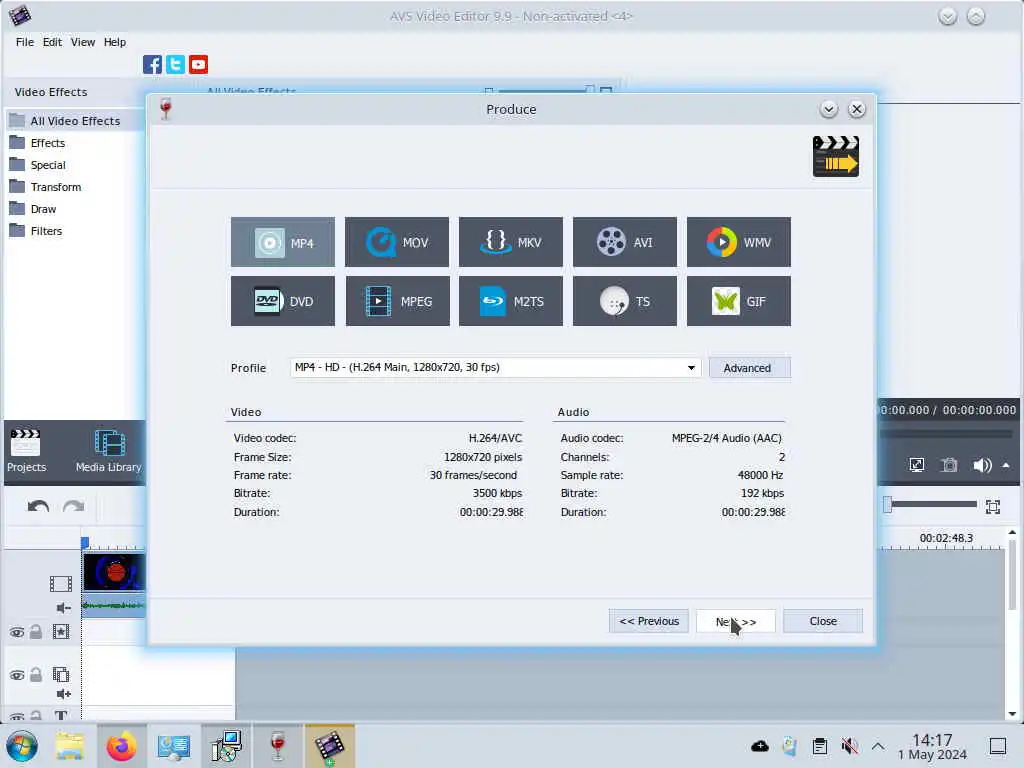This screenshot has width=1024, height=768.
Task: Click the main video track filmstrip icon
Action: tap(61, 583)
